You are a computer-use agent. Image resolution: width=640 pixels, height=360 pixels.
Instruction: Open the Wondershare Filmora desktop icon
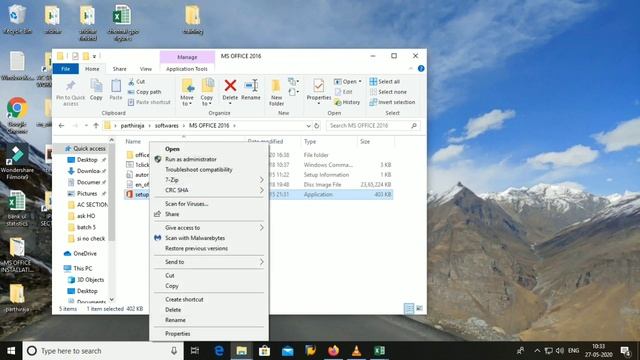click(17, 162)
